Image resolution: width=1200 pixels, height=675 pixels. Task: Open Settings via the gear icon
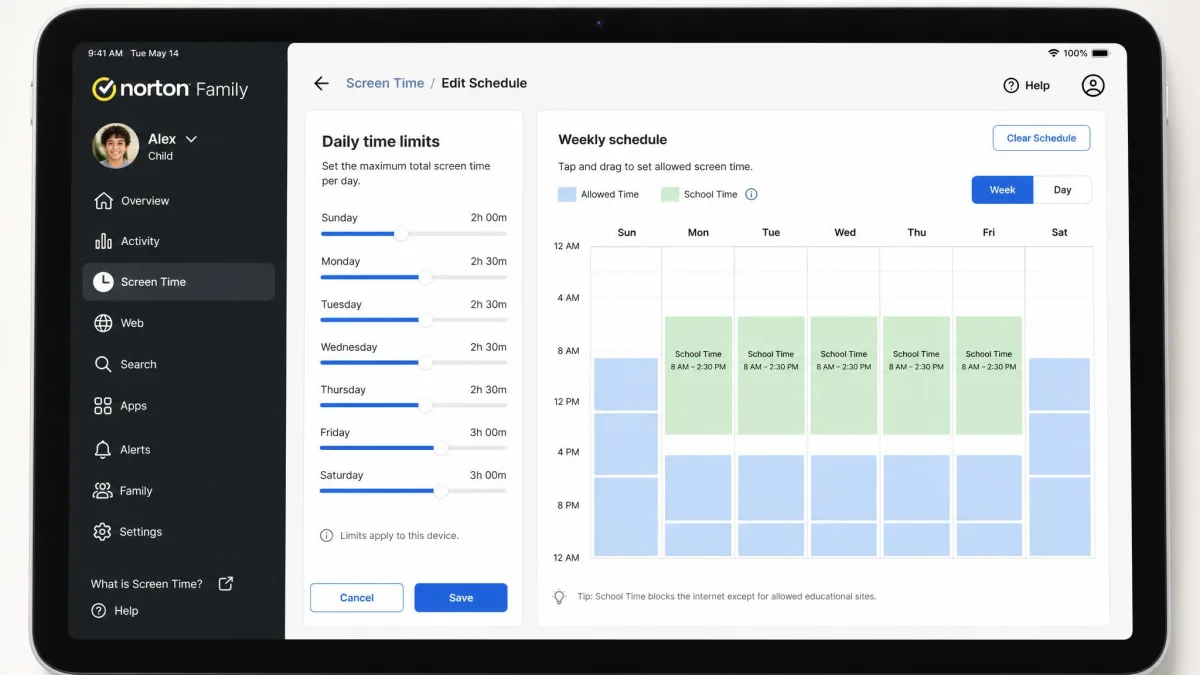pos(102,532)
